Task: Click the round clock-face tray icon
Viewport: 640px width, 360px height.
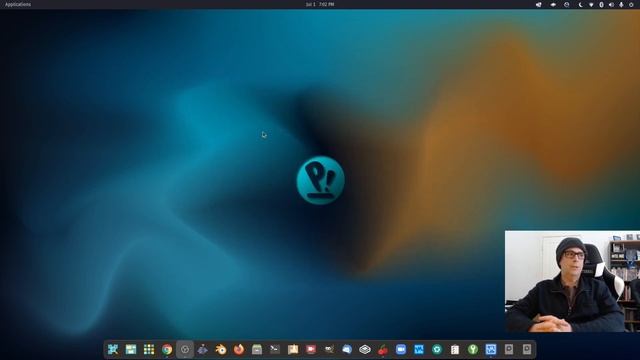Action: 567,4
